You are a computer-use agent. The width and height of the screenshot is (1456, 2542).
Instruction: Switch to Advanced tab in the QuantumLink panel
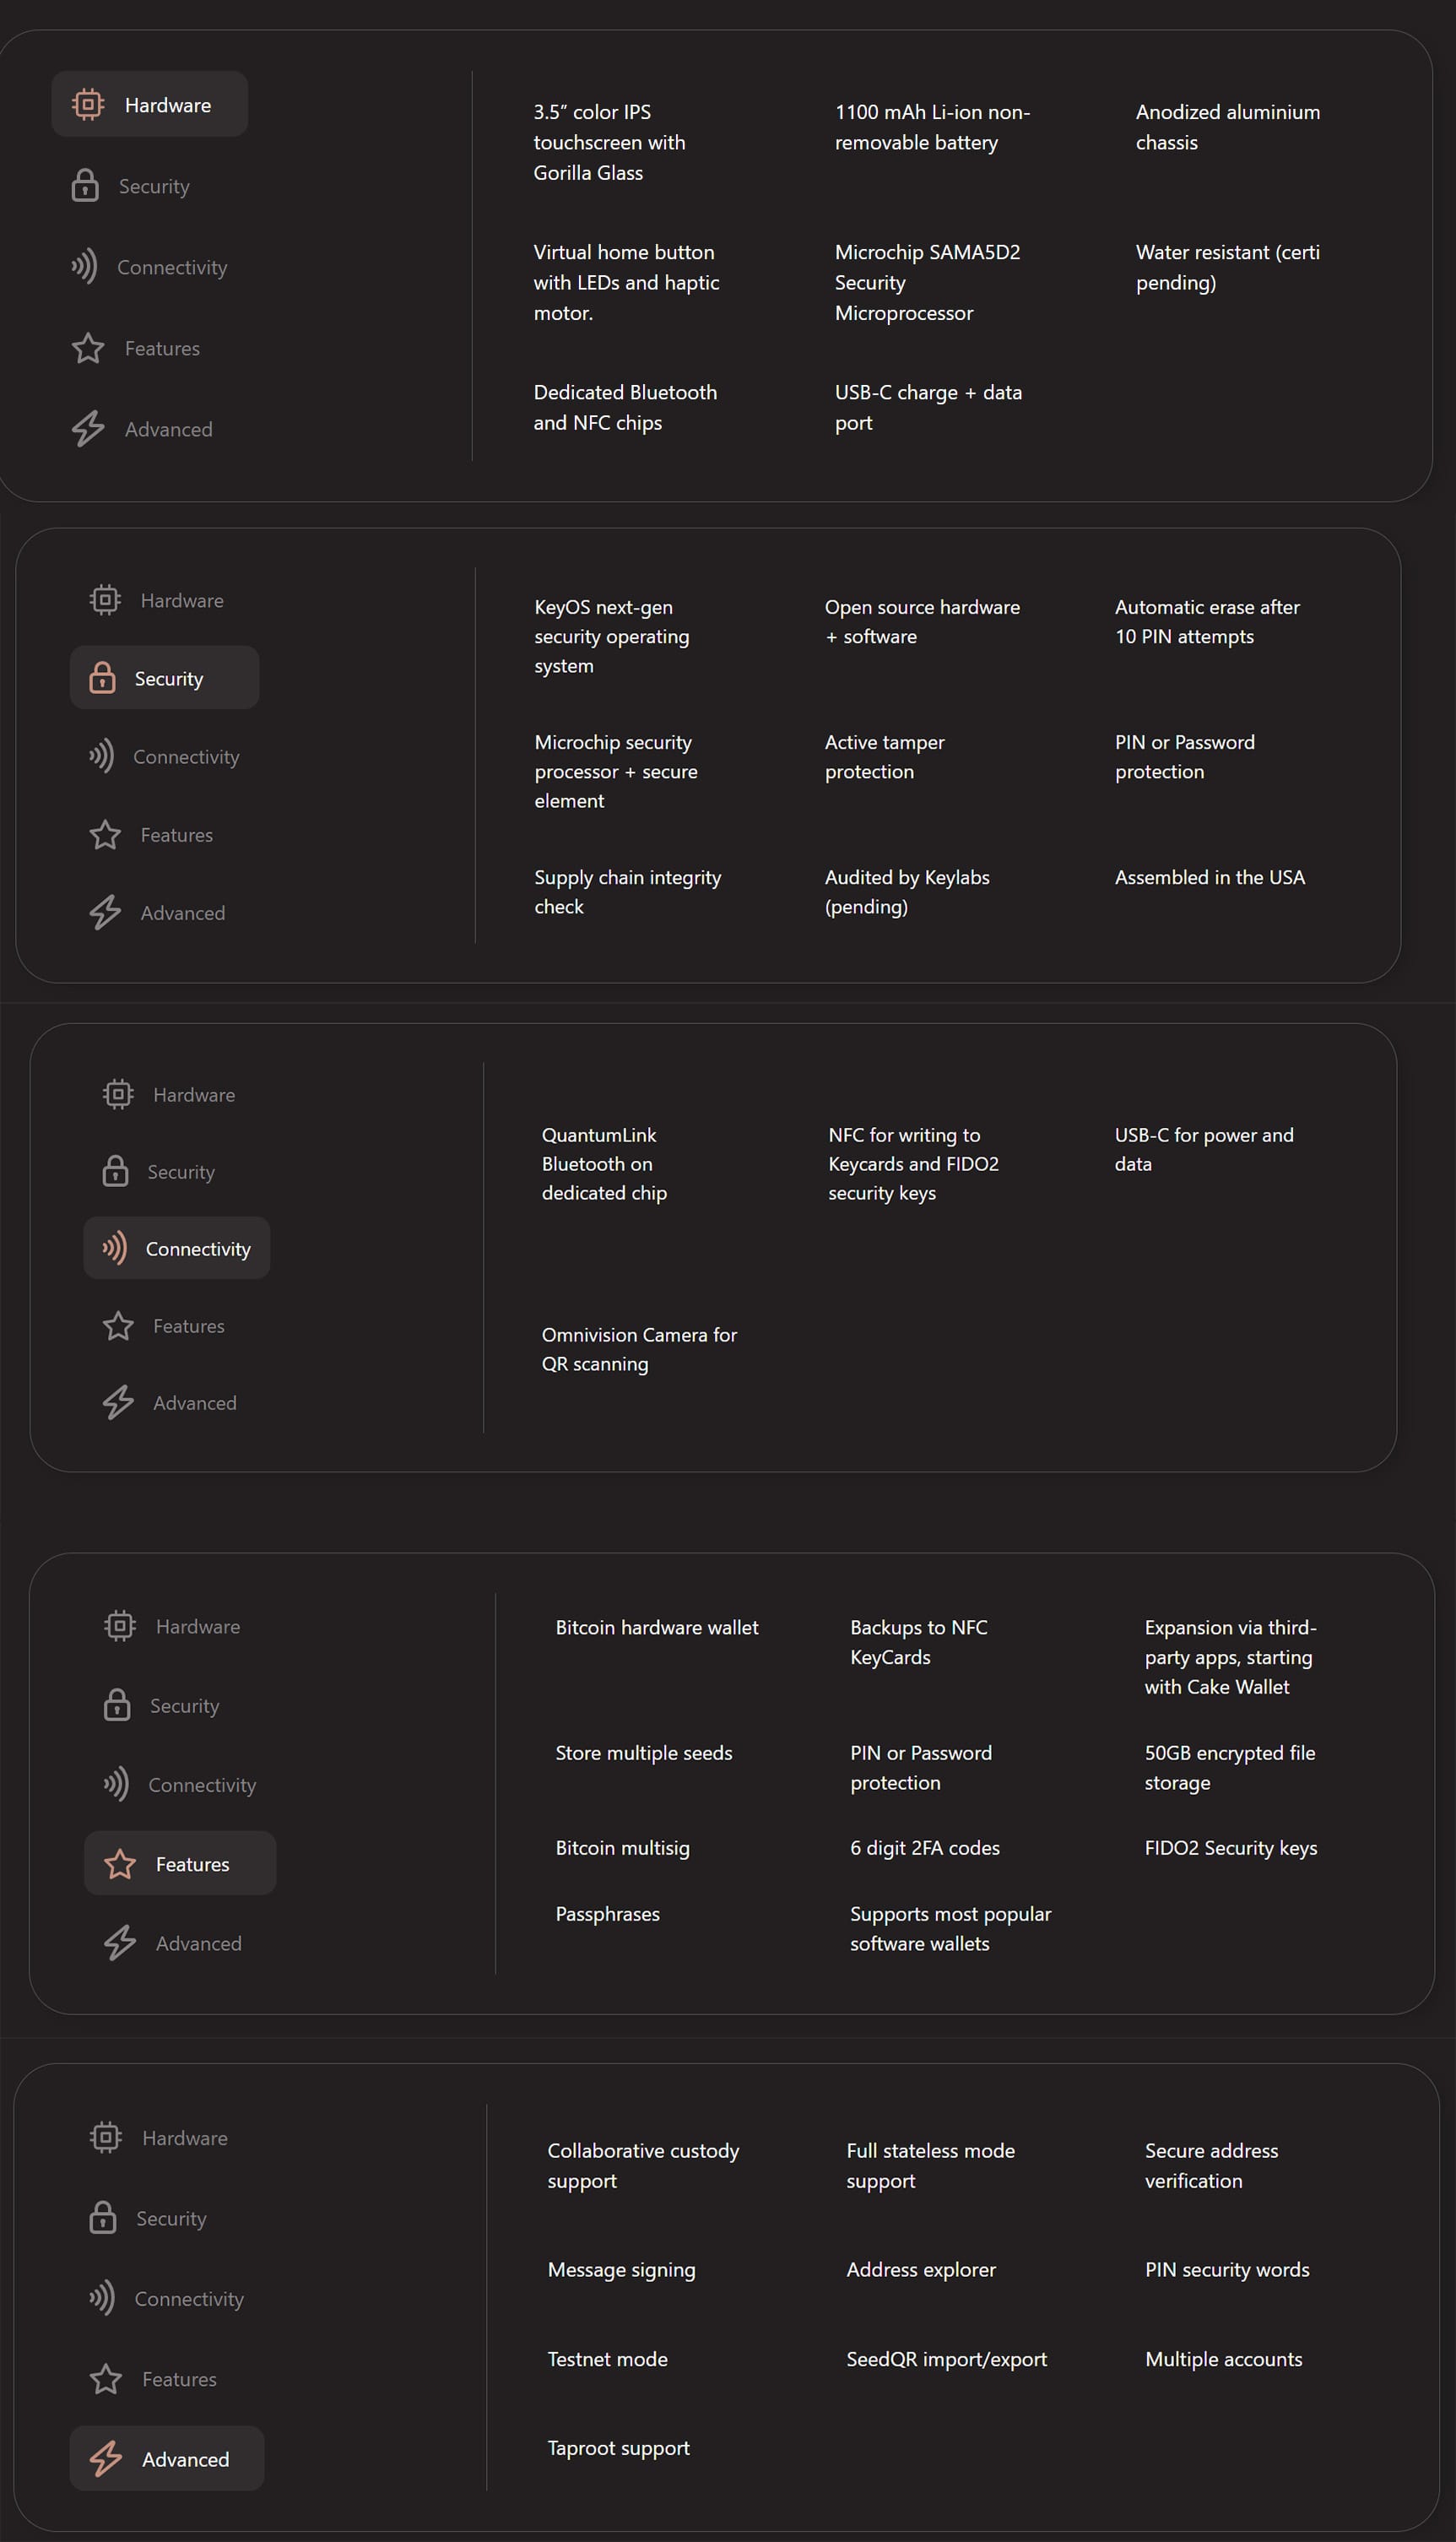click(x=195, y=1403)
